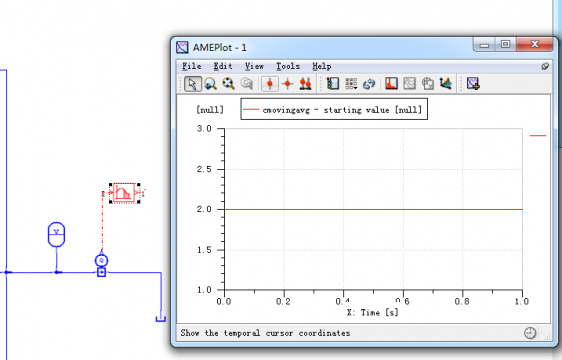Click the blue refresh arrows icon
Image resolution: width=562 pixels, height=360 pixels.
point(369,84)
